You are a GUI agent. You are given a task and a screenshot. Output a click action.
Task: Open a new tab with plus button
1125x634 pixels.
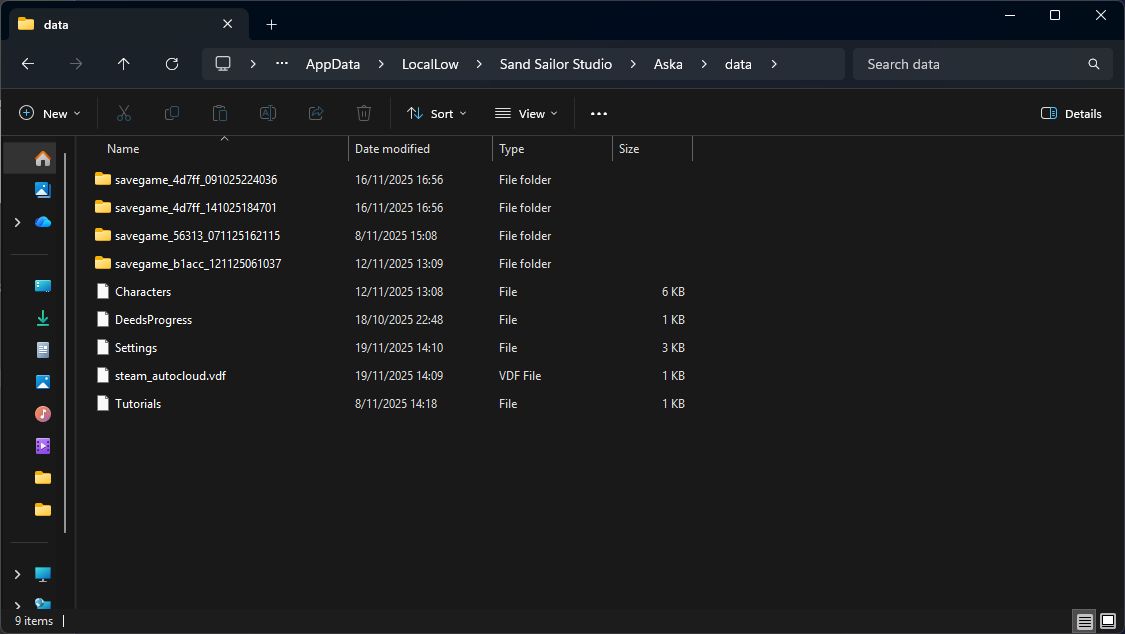coord(271,24)
